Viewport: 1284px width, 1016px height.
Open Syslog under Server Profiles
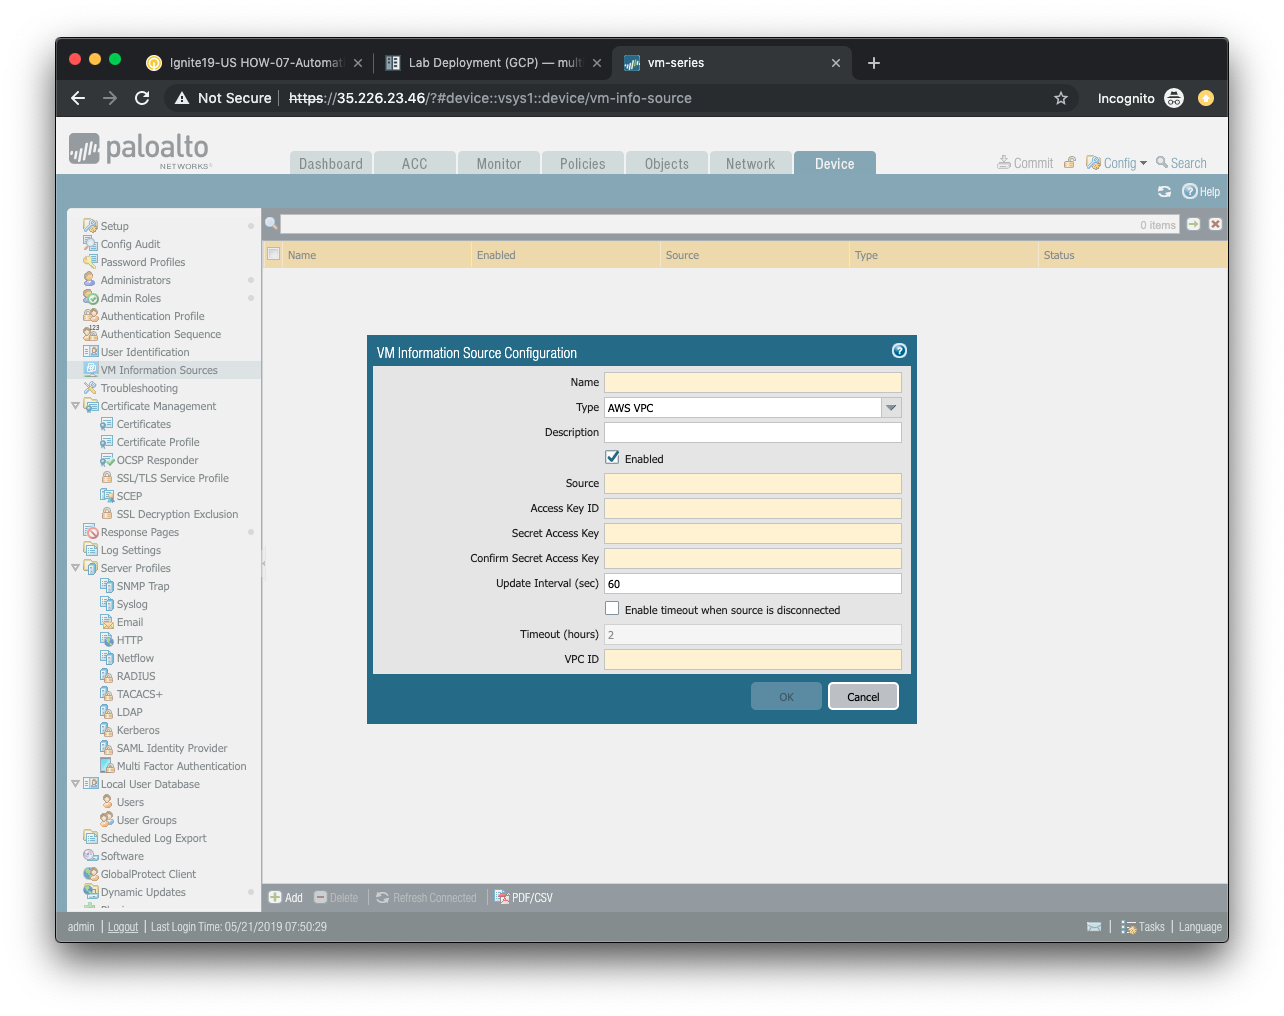(x=132, y=604)
